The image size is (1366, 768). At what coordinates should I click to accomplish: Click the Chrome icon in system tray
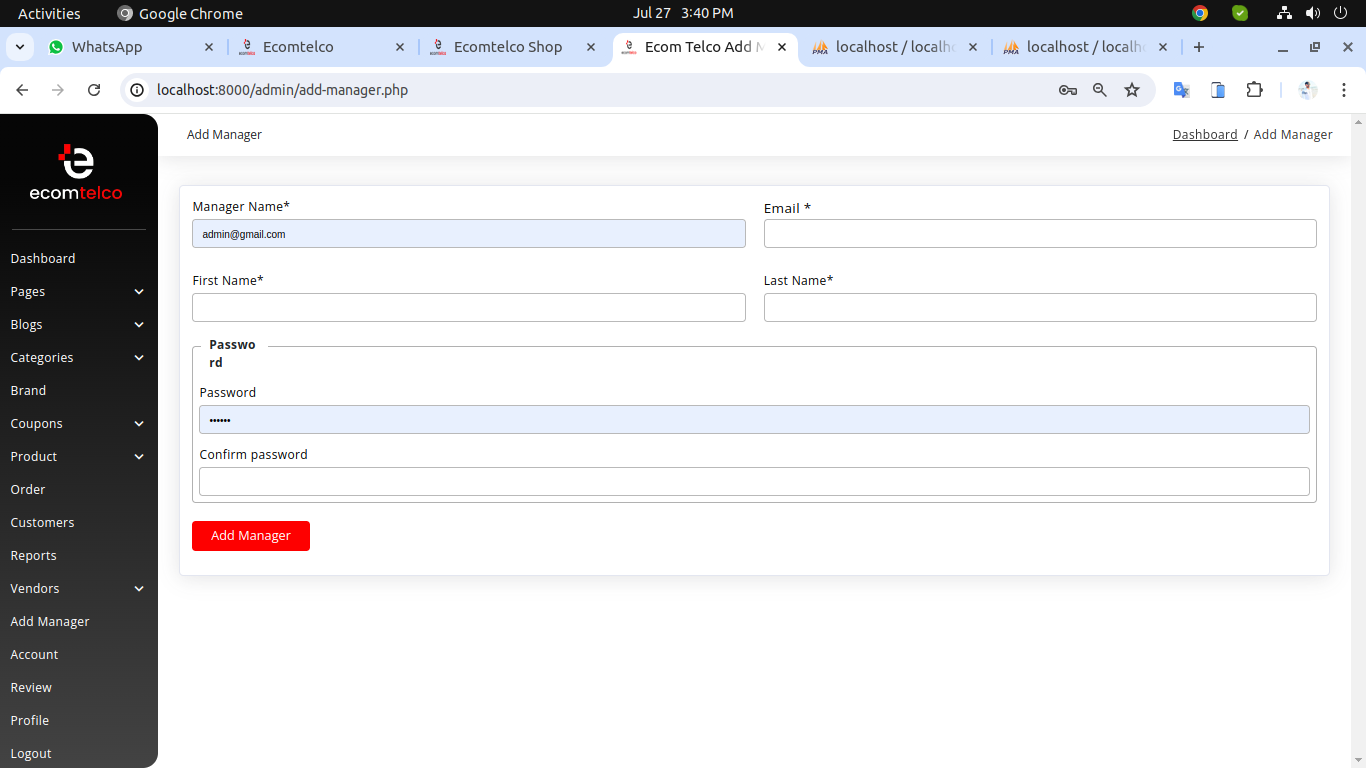(x=1200, y=13)
